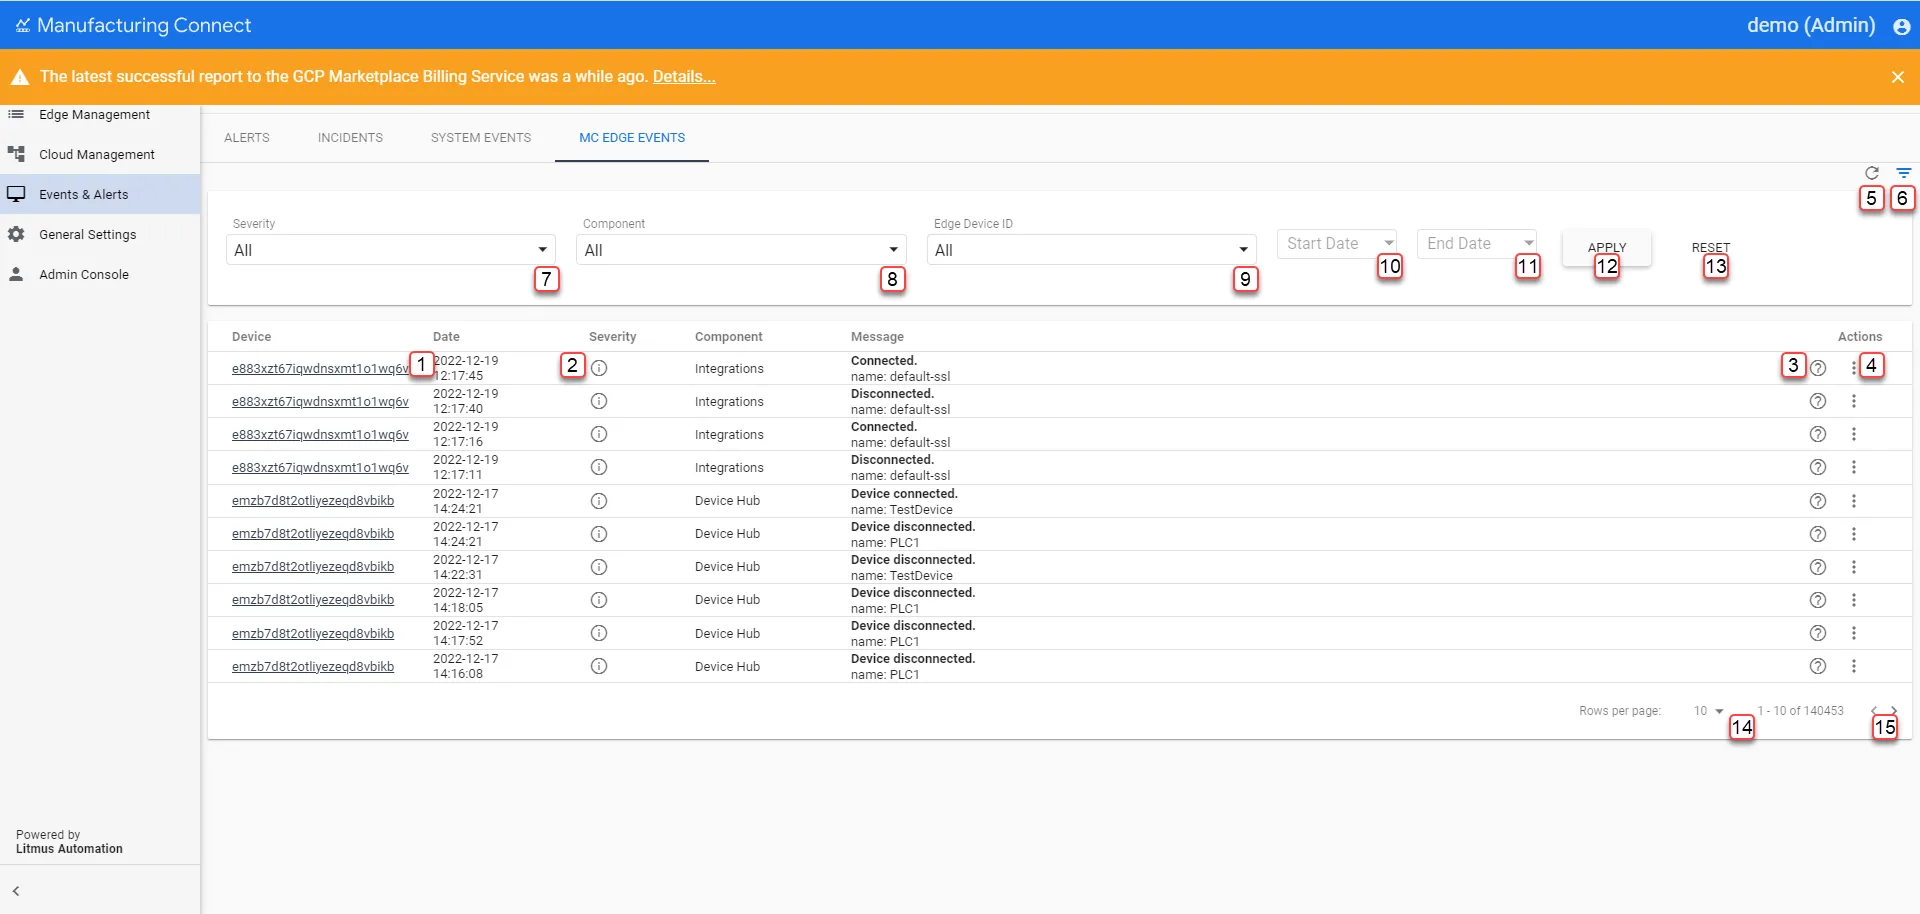The image size is (1920, 914).
Task: Open the End Date picker
Action: click(x=1477, y=244)
